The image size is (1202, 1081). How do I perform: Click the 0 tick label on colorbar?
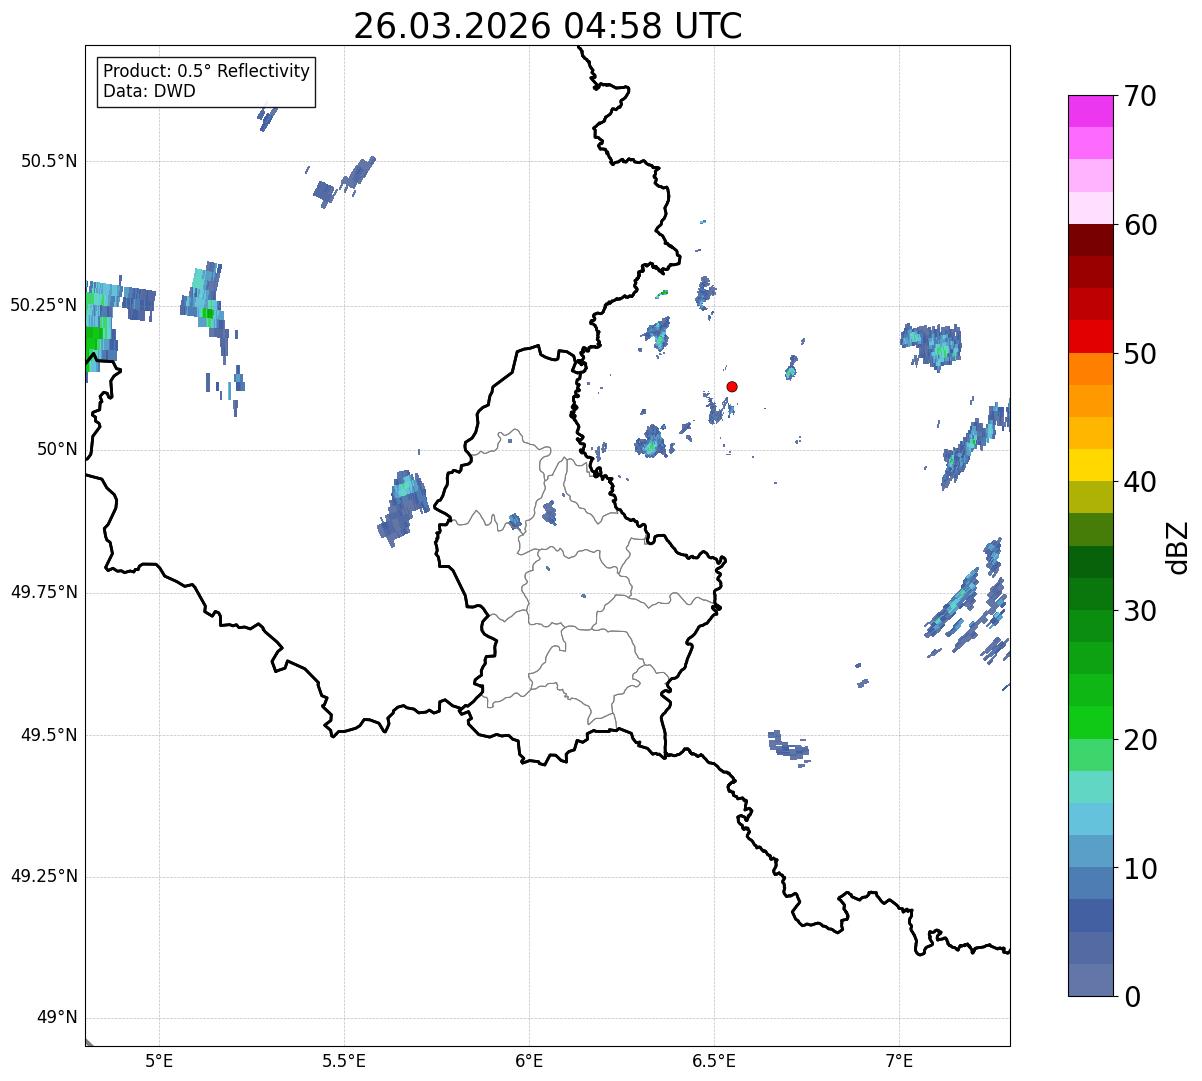click(1132, 997)
